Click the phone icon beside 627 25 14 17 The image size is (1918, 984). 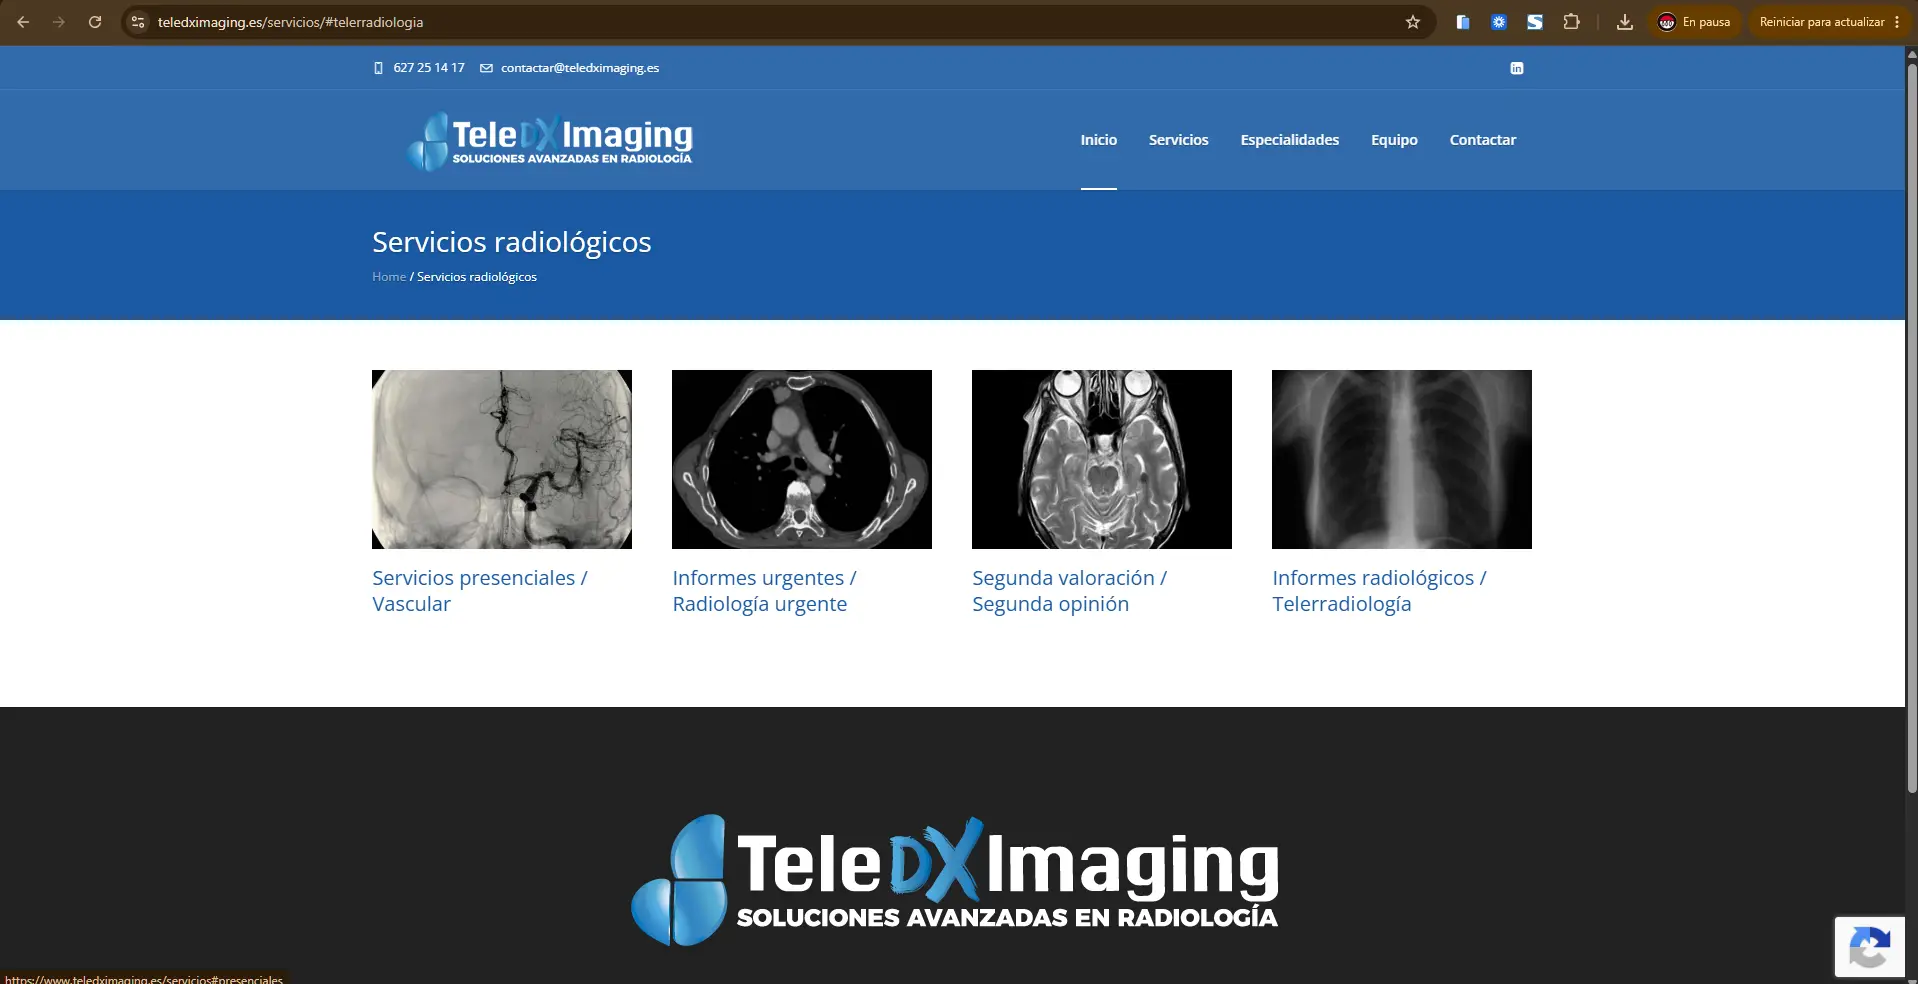(x=378, y=68)
